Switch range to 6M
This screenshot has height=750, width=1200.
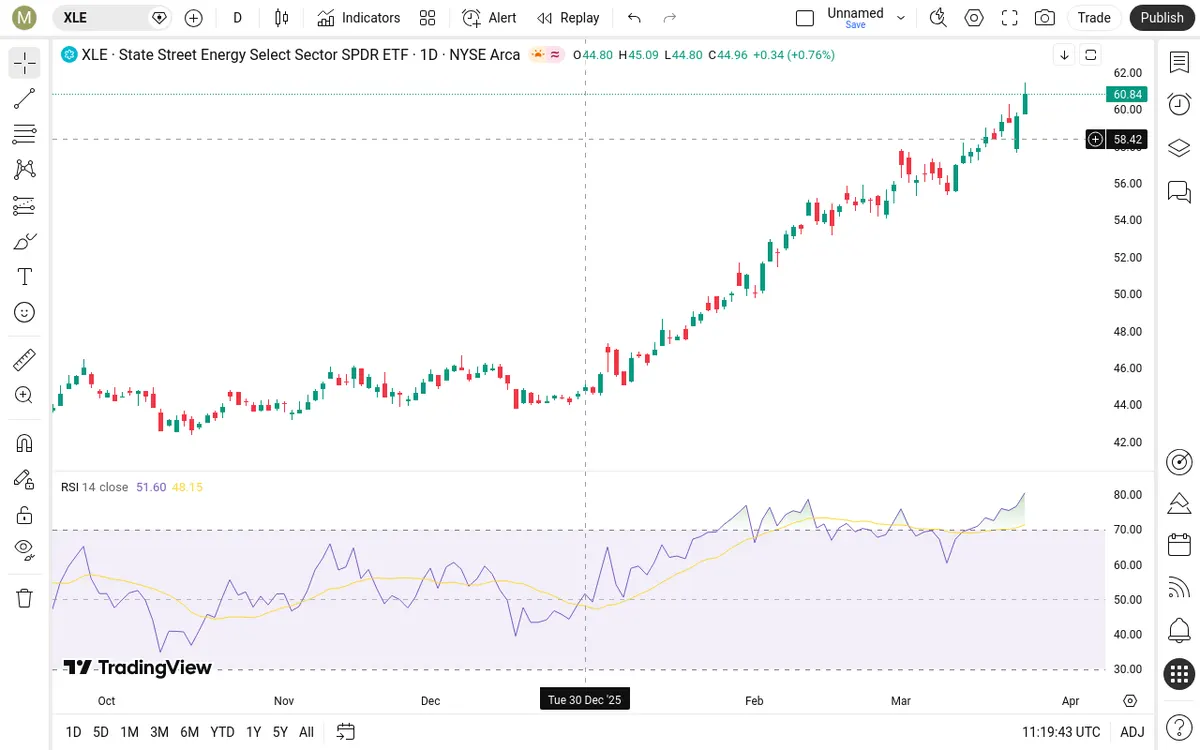189,732
